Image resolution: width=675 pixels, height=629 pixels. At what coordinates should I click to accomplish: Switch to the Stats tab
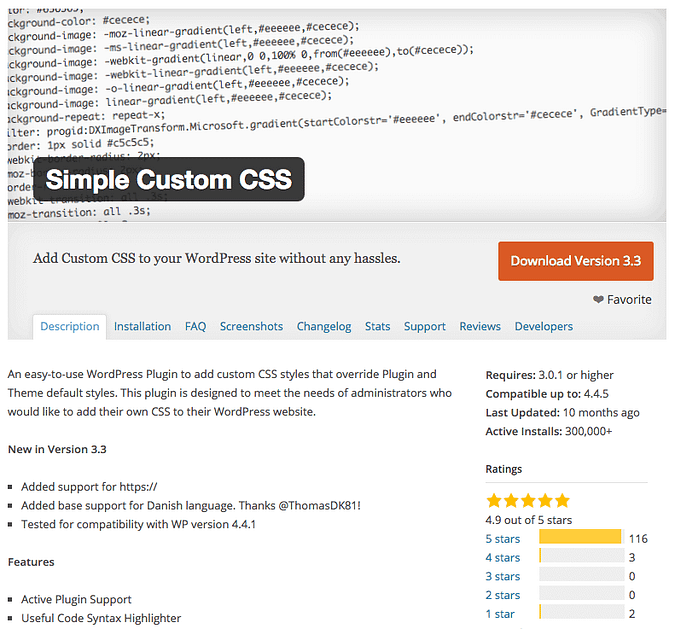[378, 326]
